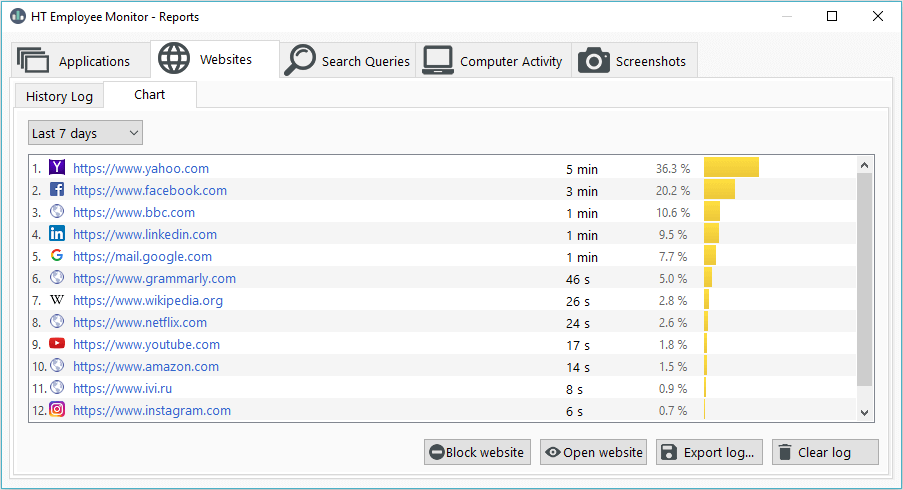Viewport: 903px width, 490px height.
Task: Open the https://www.linkedin.com link
Action: [145, 234]
